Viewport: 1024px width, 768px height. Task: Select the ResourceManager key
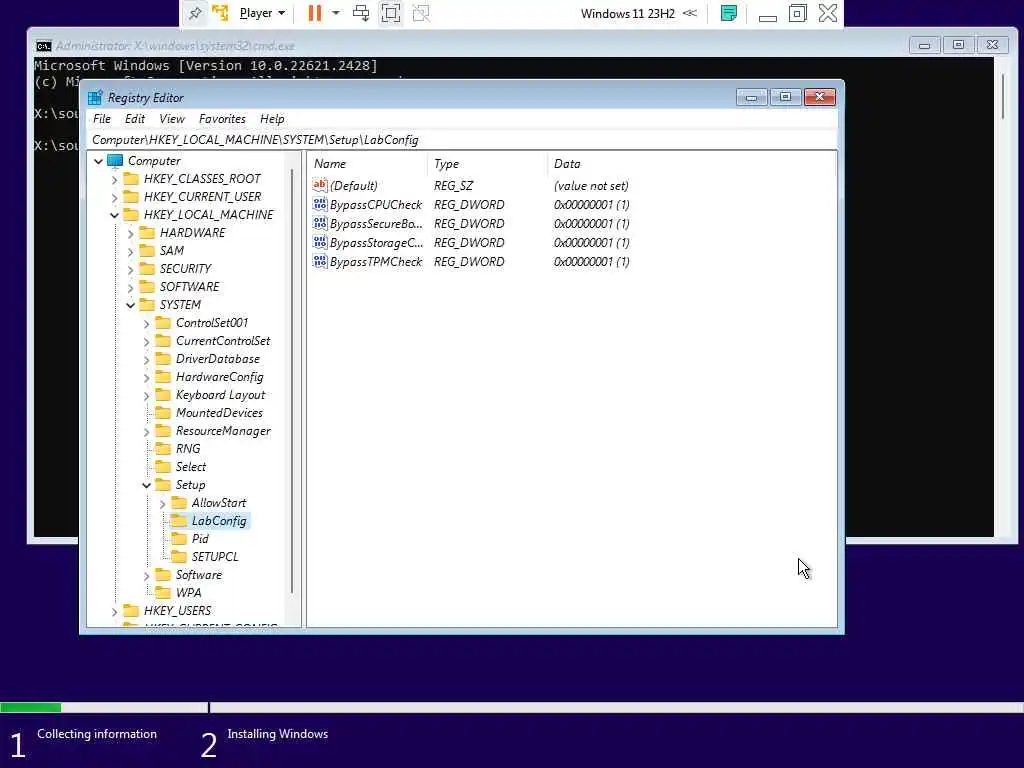(223, 431)
